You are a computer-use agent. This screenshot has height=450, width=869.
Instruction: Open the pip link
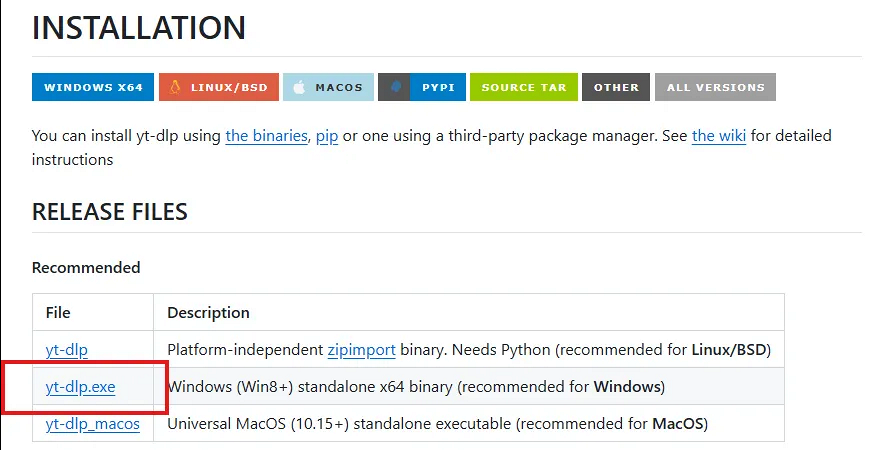[x=327, y=136]
